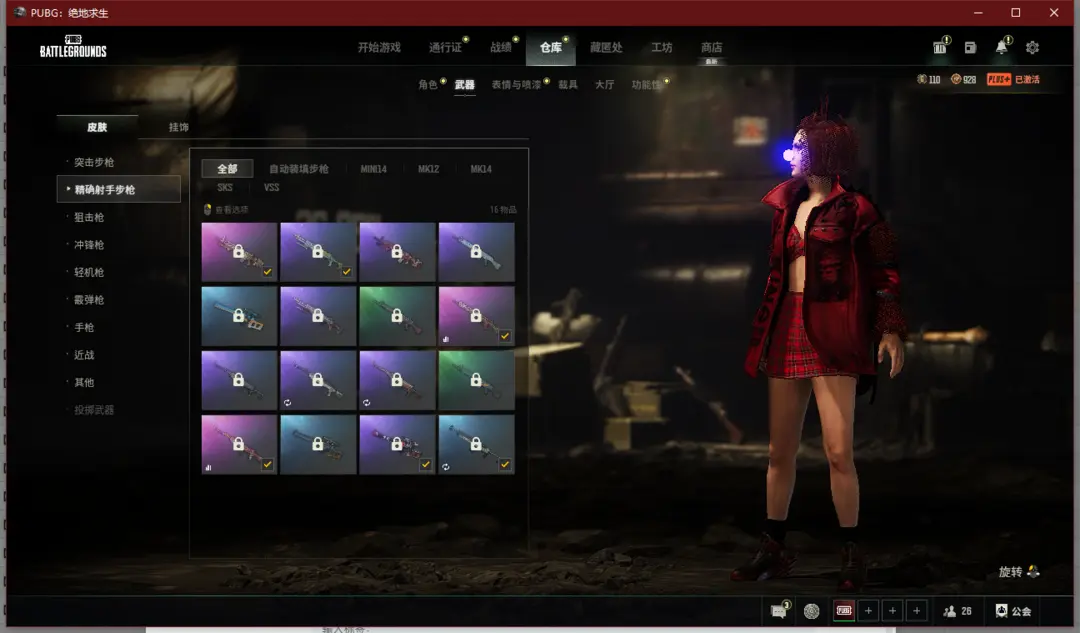The height and width of the screenshot is (633, 1080).
Task: Click the swap icon on fourth-row last skin
Action: (446, 466)
